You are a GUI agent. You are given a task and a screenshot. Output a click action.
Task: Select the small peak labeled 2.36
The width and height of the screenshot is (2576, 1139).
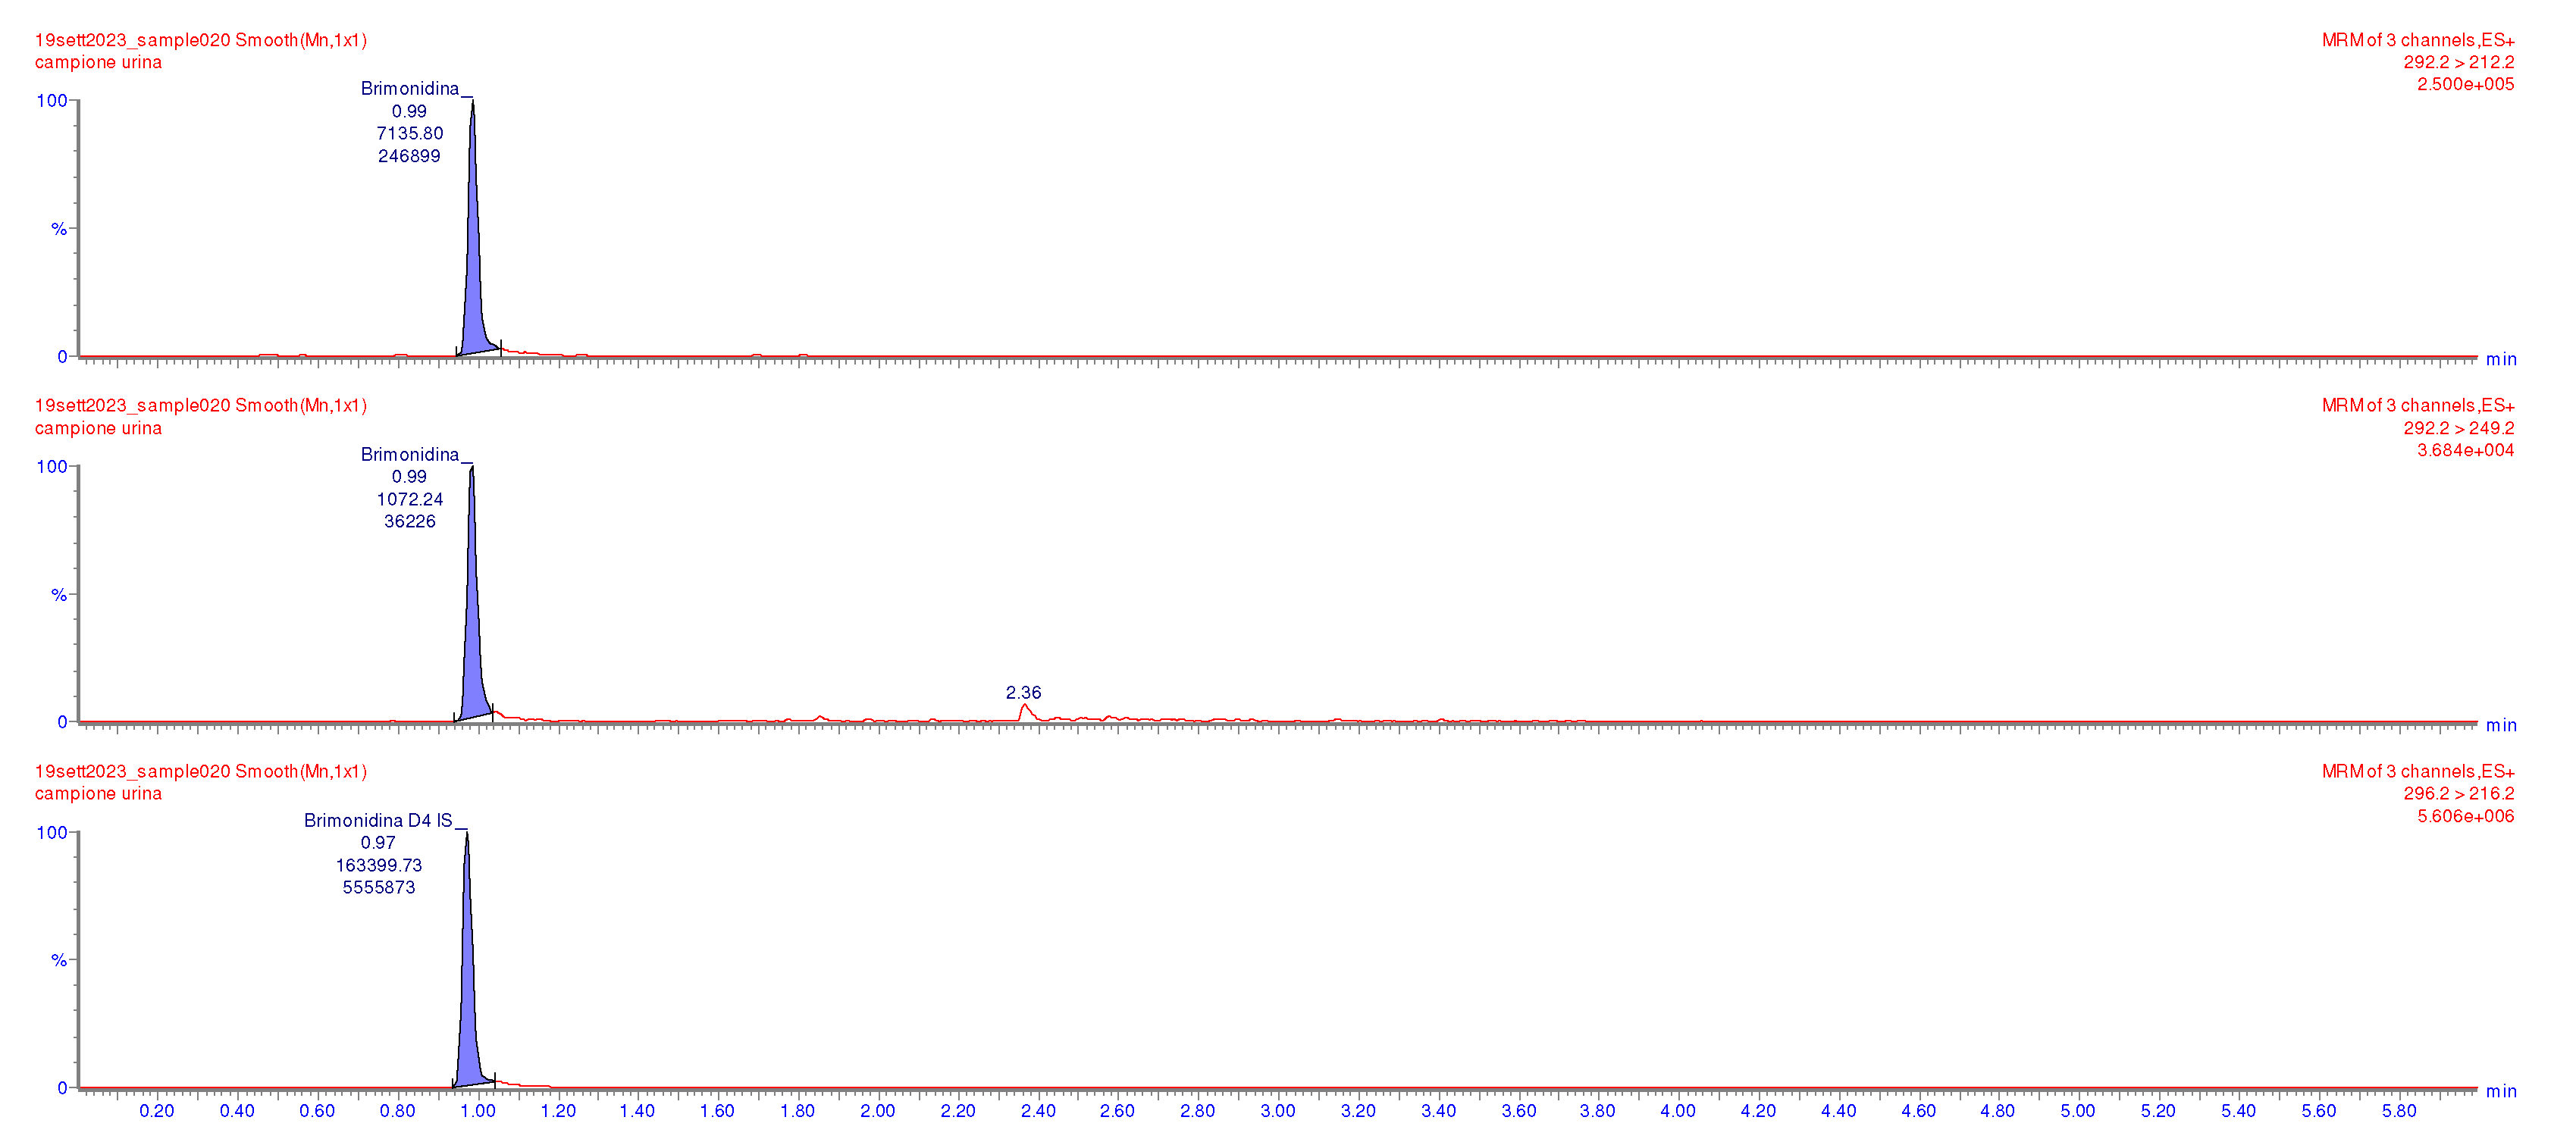click(x=1025, y=712)
